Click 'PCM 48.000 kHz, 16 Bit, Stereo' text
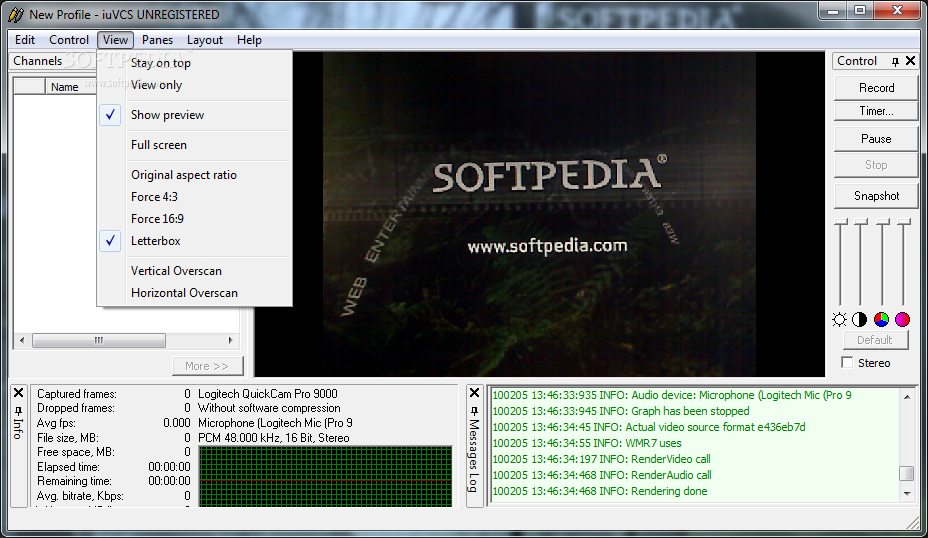The height and width of the screenshot is (538, 928). pyautogui.click(x=273, y=438)
